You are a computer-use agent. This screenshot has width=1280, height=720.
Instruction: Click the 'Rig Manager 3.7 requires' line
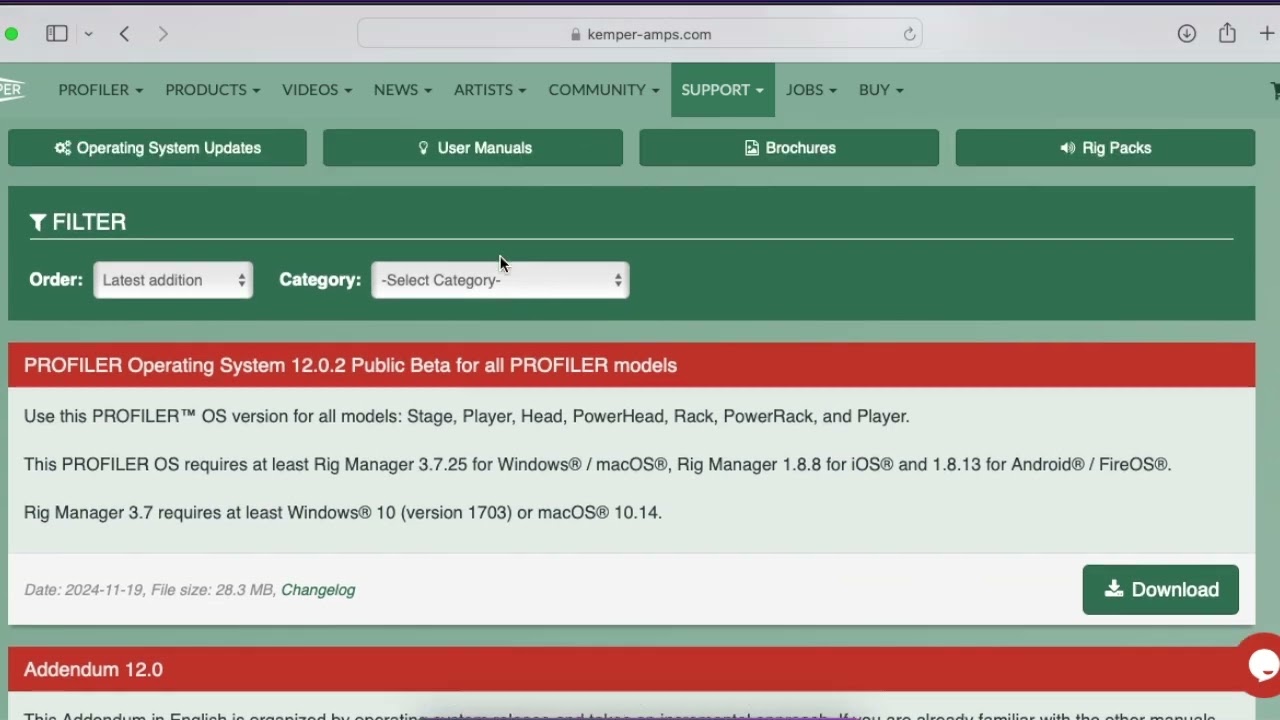[x=343, y=513]
